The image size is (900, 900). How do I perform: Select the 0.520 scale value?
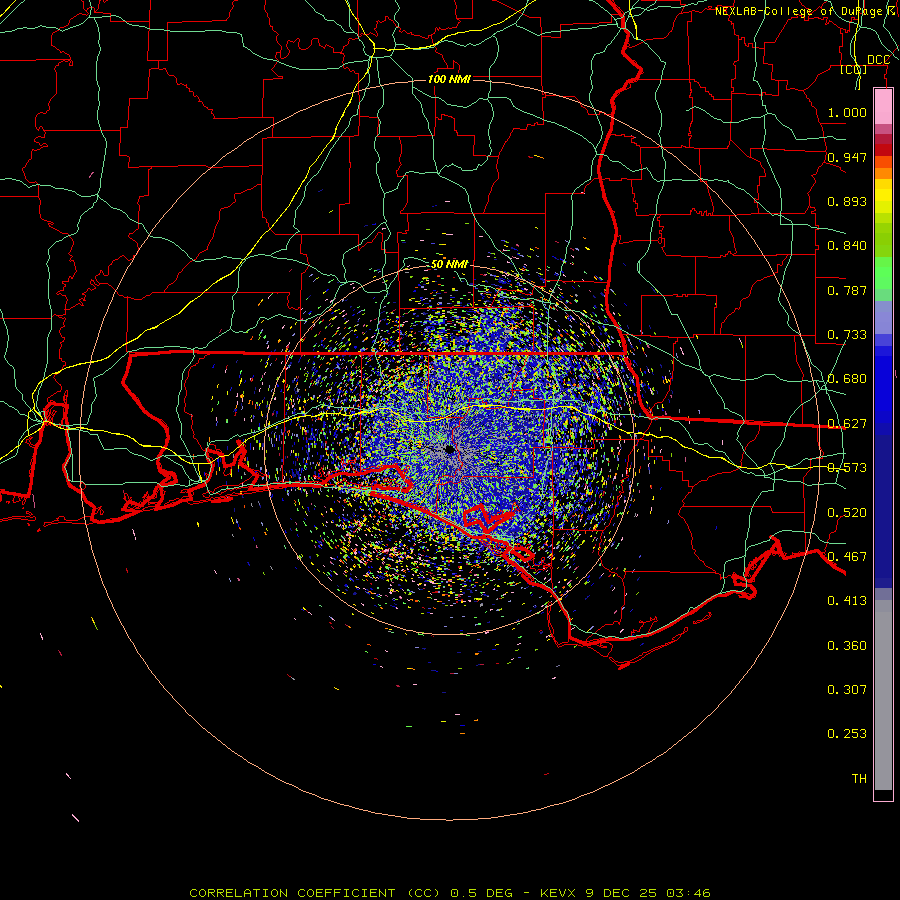coord(847,513)
